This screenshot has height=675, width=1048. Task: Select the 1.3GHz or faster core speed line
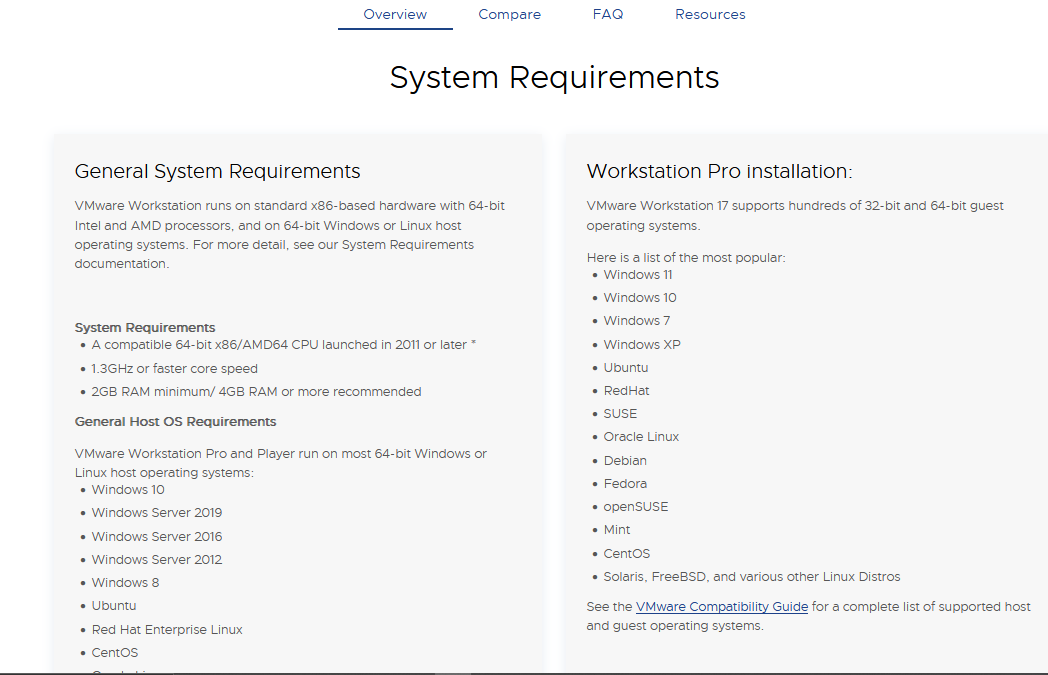coord(174,368)
